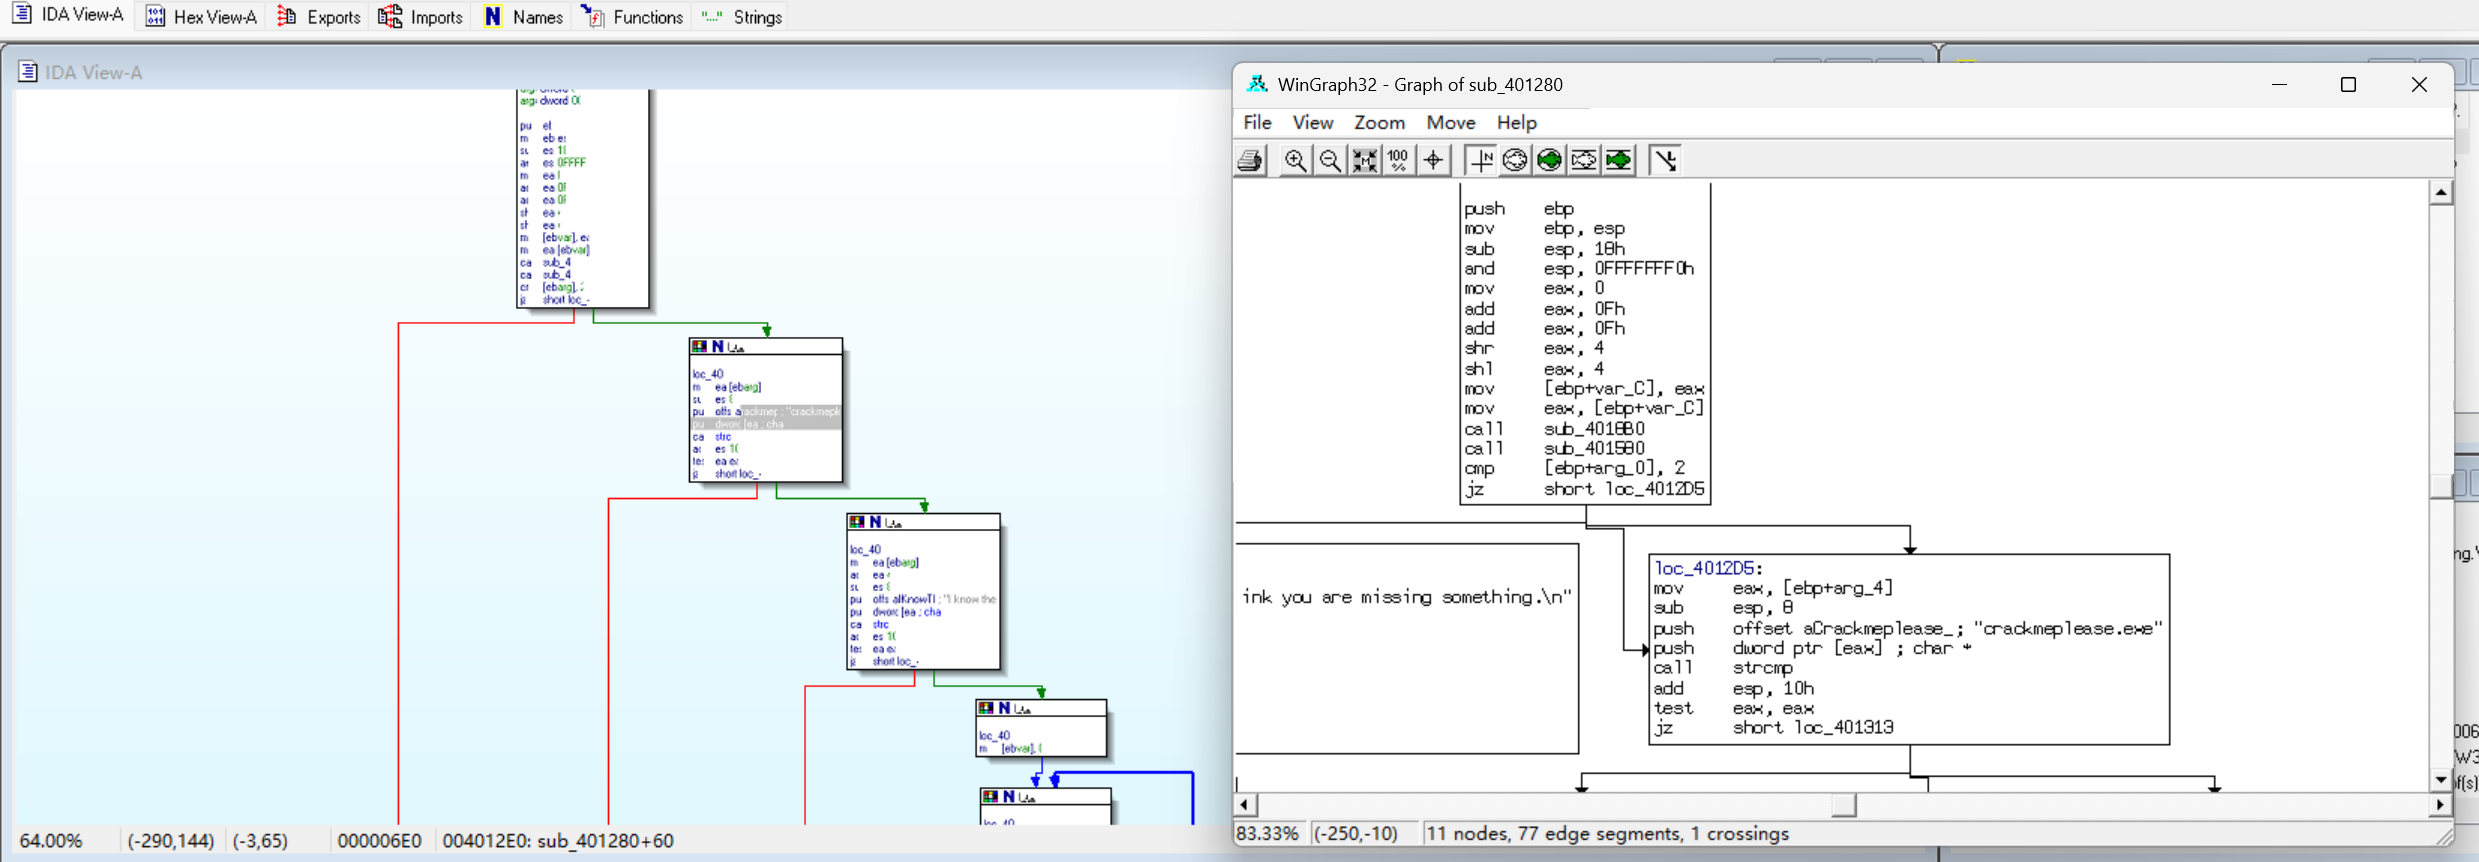The height and width of the screenshot is (862, 2479).
Task: Click the vertical scrollbar up arrow in WinGraph32
Action: (x=2441, y=192)
